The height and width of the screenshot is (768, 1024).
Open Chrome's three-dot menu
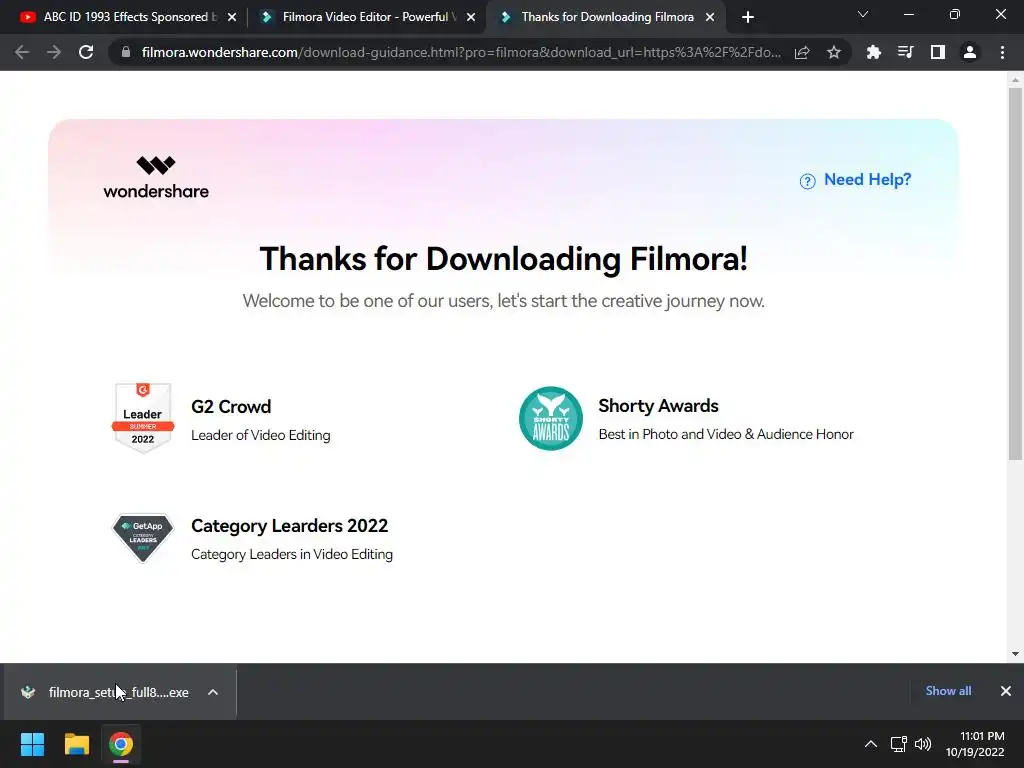point(1002,52)
